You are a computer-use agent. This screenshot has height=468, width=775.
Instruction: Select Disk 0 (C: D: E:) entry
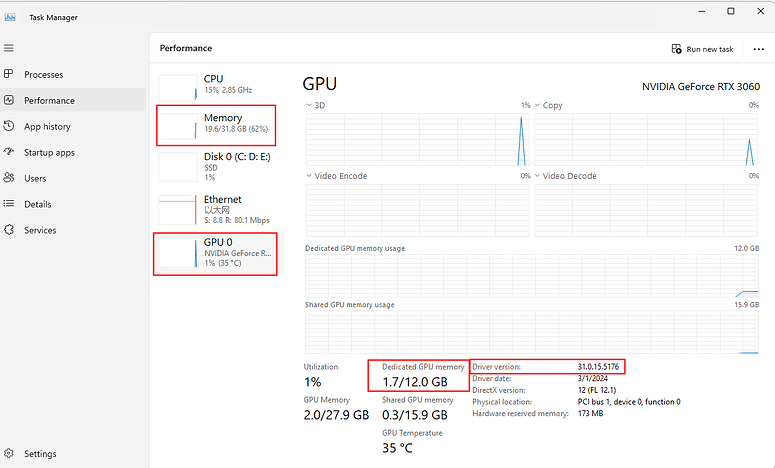click(x=215, y=166)
